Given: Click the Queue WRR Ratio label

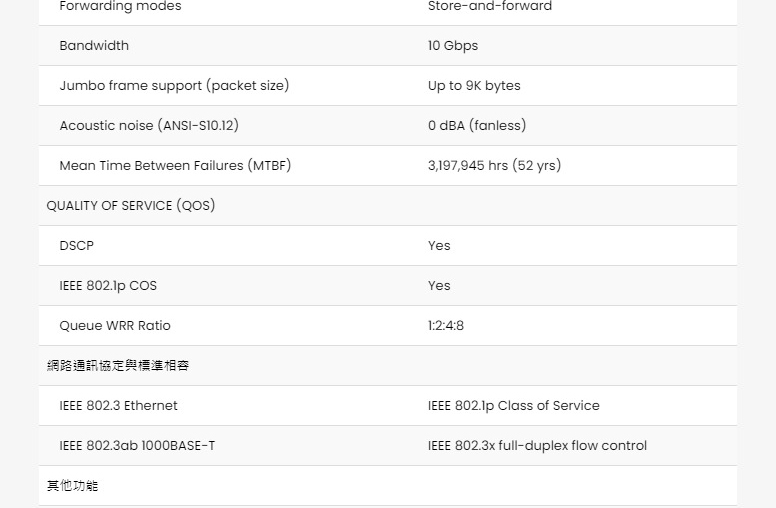Looking at the screenshot, I should (115, 325).
